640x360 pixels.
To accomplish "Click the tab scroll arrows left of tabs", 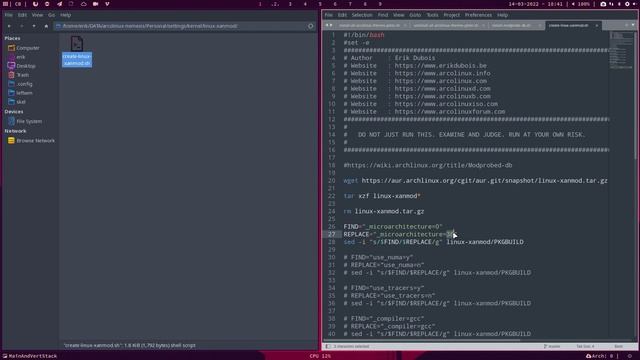I will coord(329,25).
